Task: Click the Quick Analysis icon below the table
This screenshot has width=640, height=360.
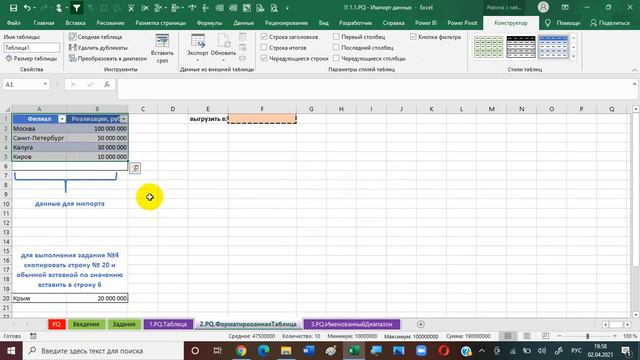Action: (135, 168)
